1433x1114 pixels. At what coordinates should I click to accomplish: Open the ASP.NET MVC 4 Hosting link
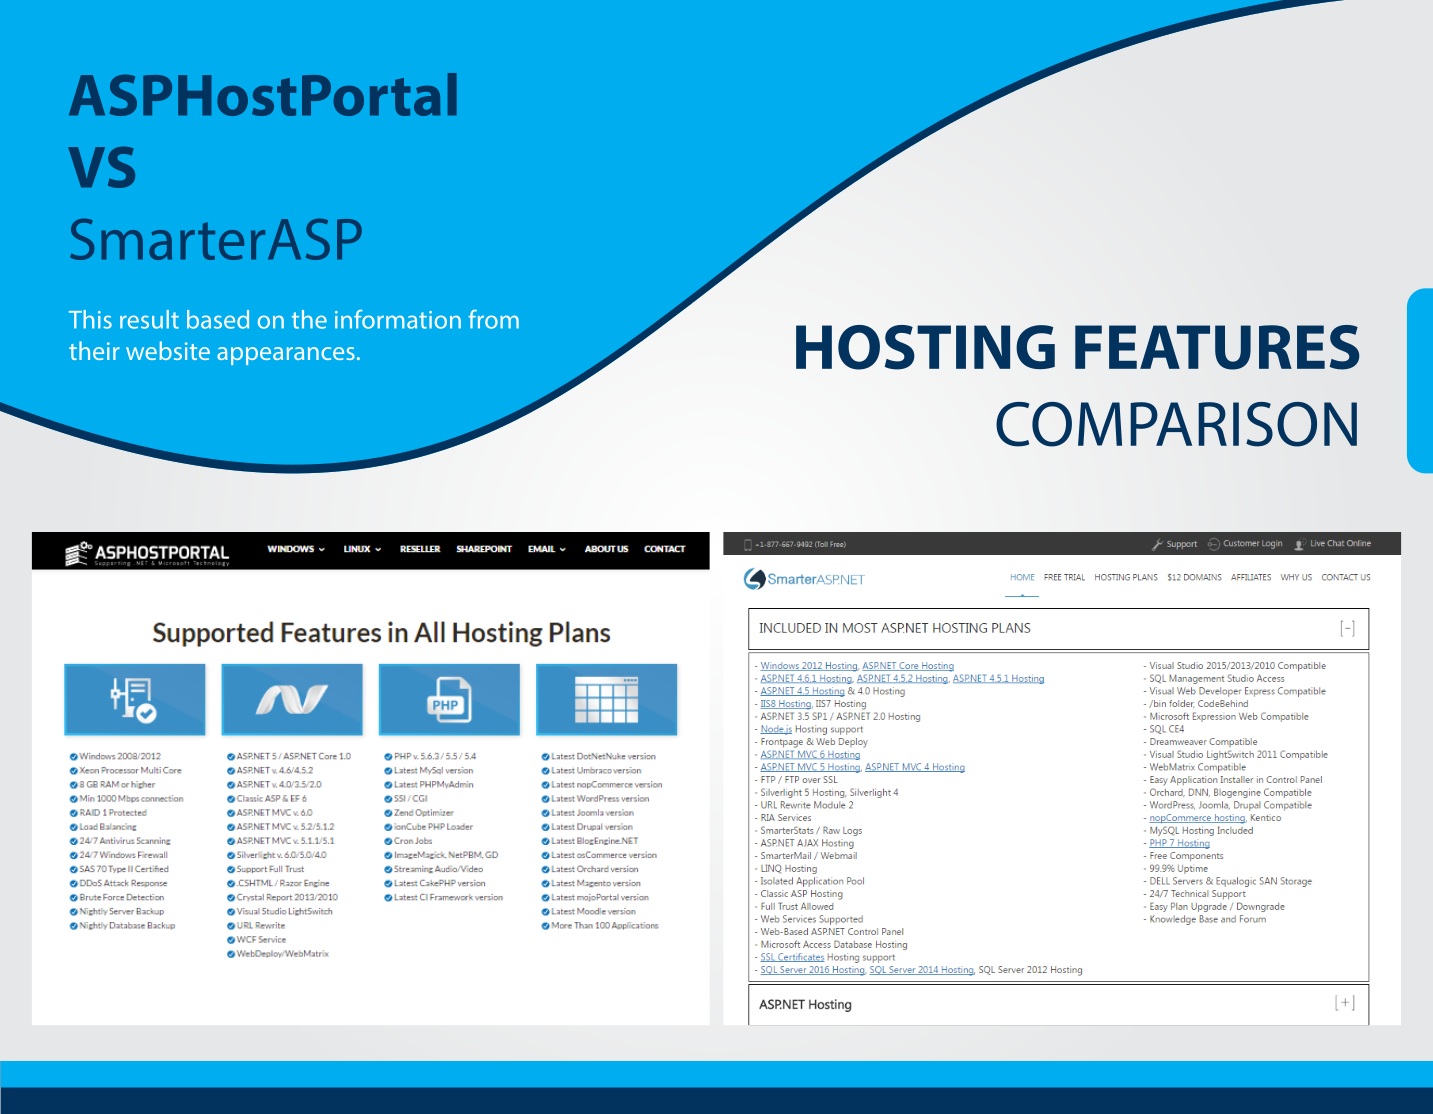(x=915, y=768)
